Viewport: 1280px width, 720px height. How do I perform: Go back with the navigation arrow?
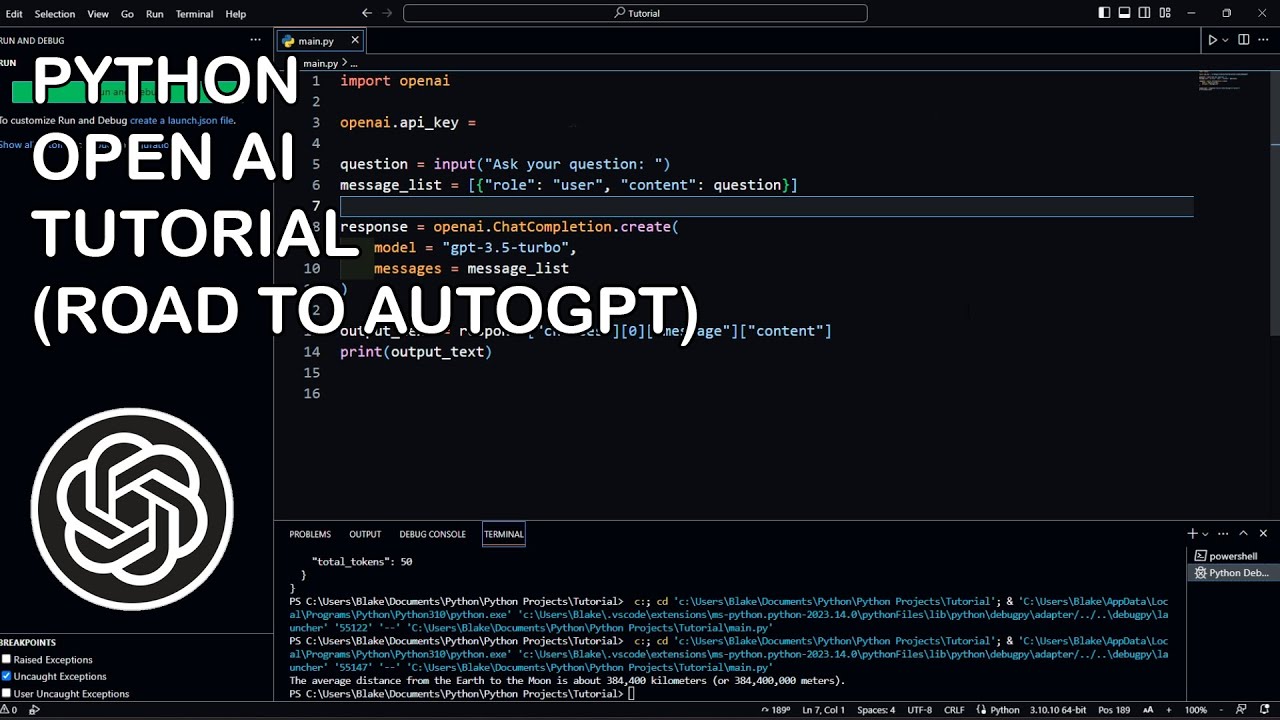[x=367, y=13]
